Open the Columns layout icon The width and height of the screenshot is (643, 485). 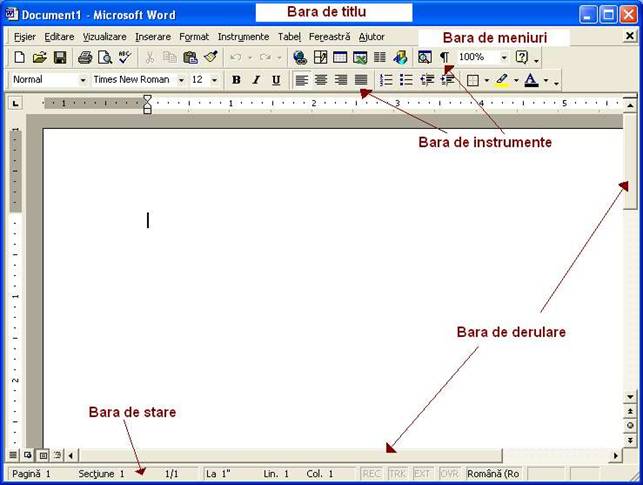pos(380,57)
